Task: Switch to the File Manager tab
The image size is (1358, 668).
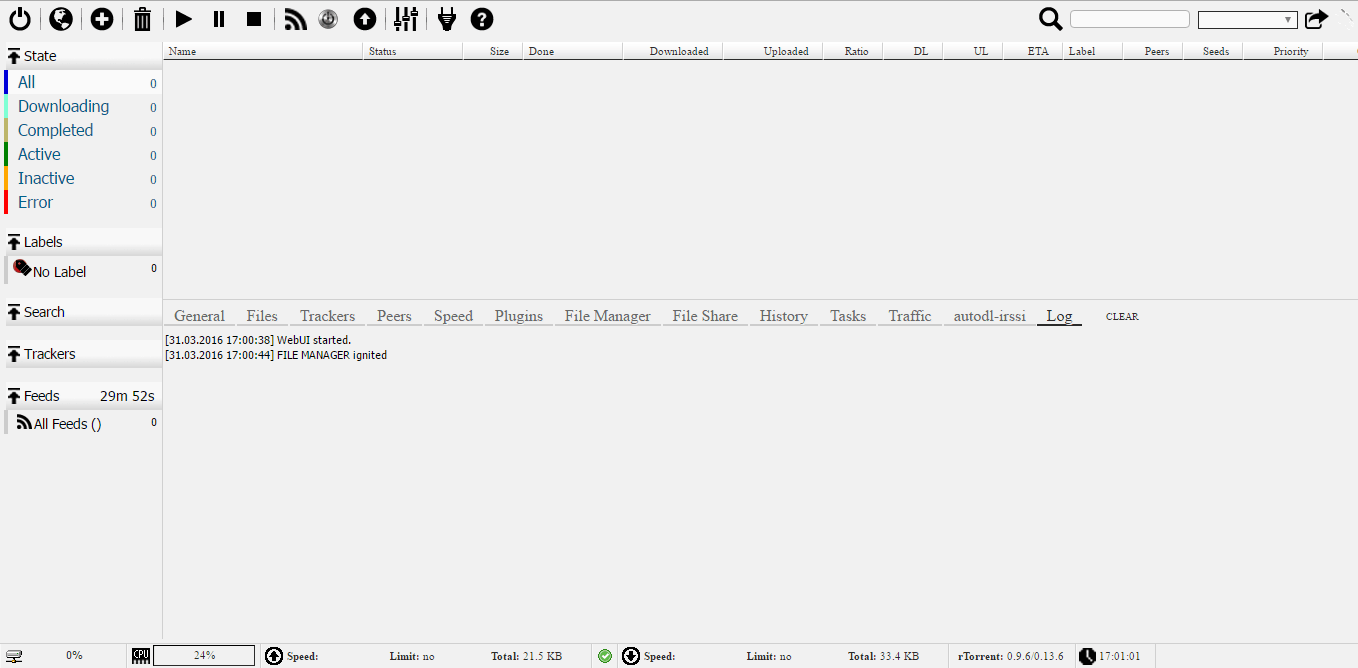Action: click(607, 316)
